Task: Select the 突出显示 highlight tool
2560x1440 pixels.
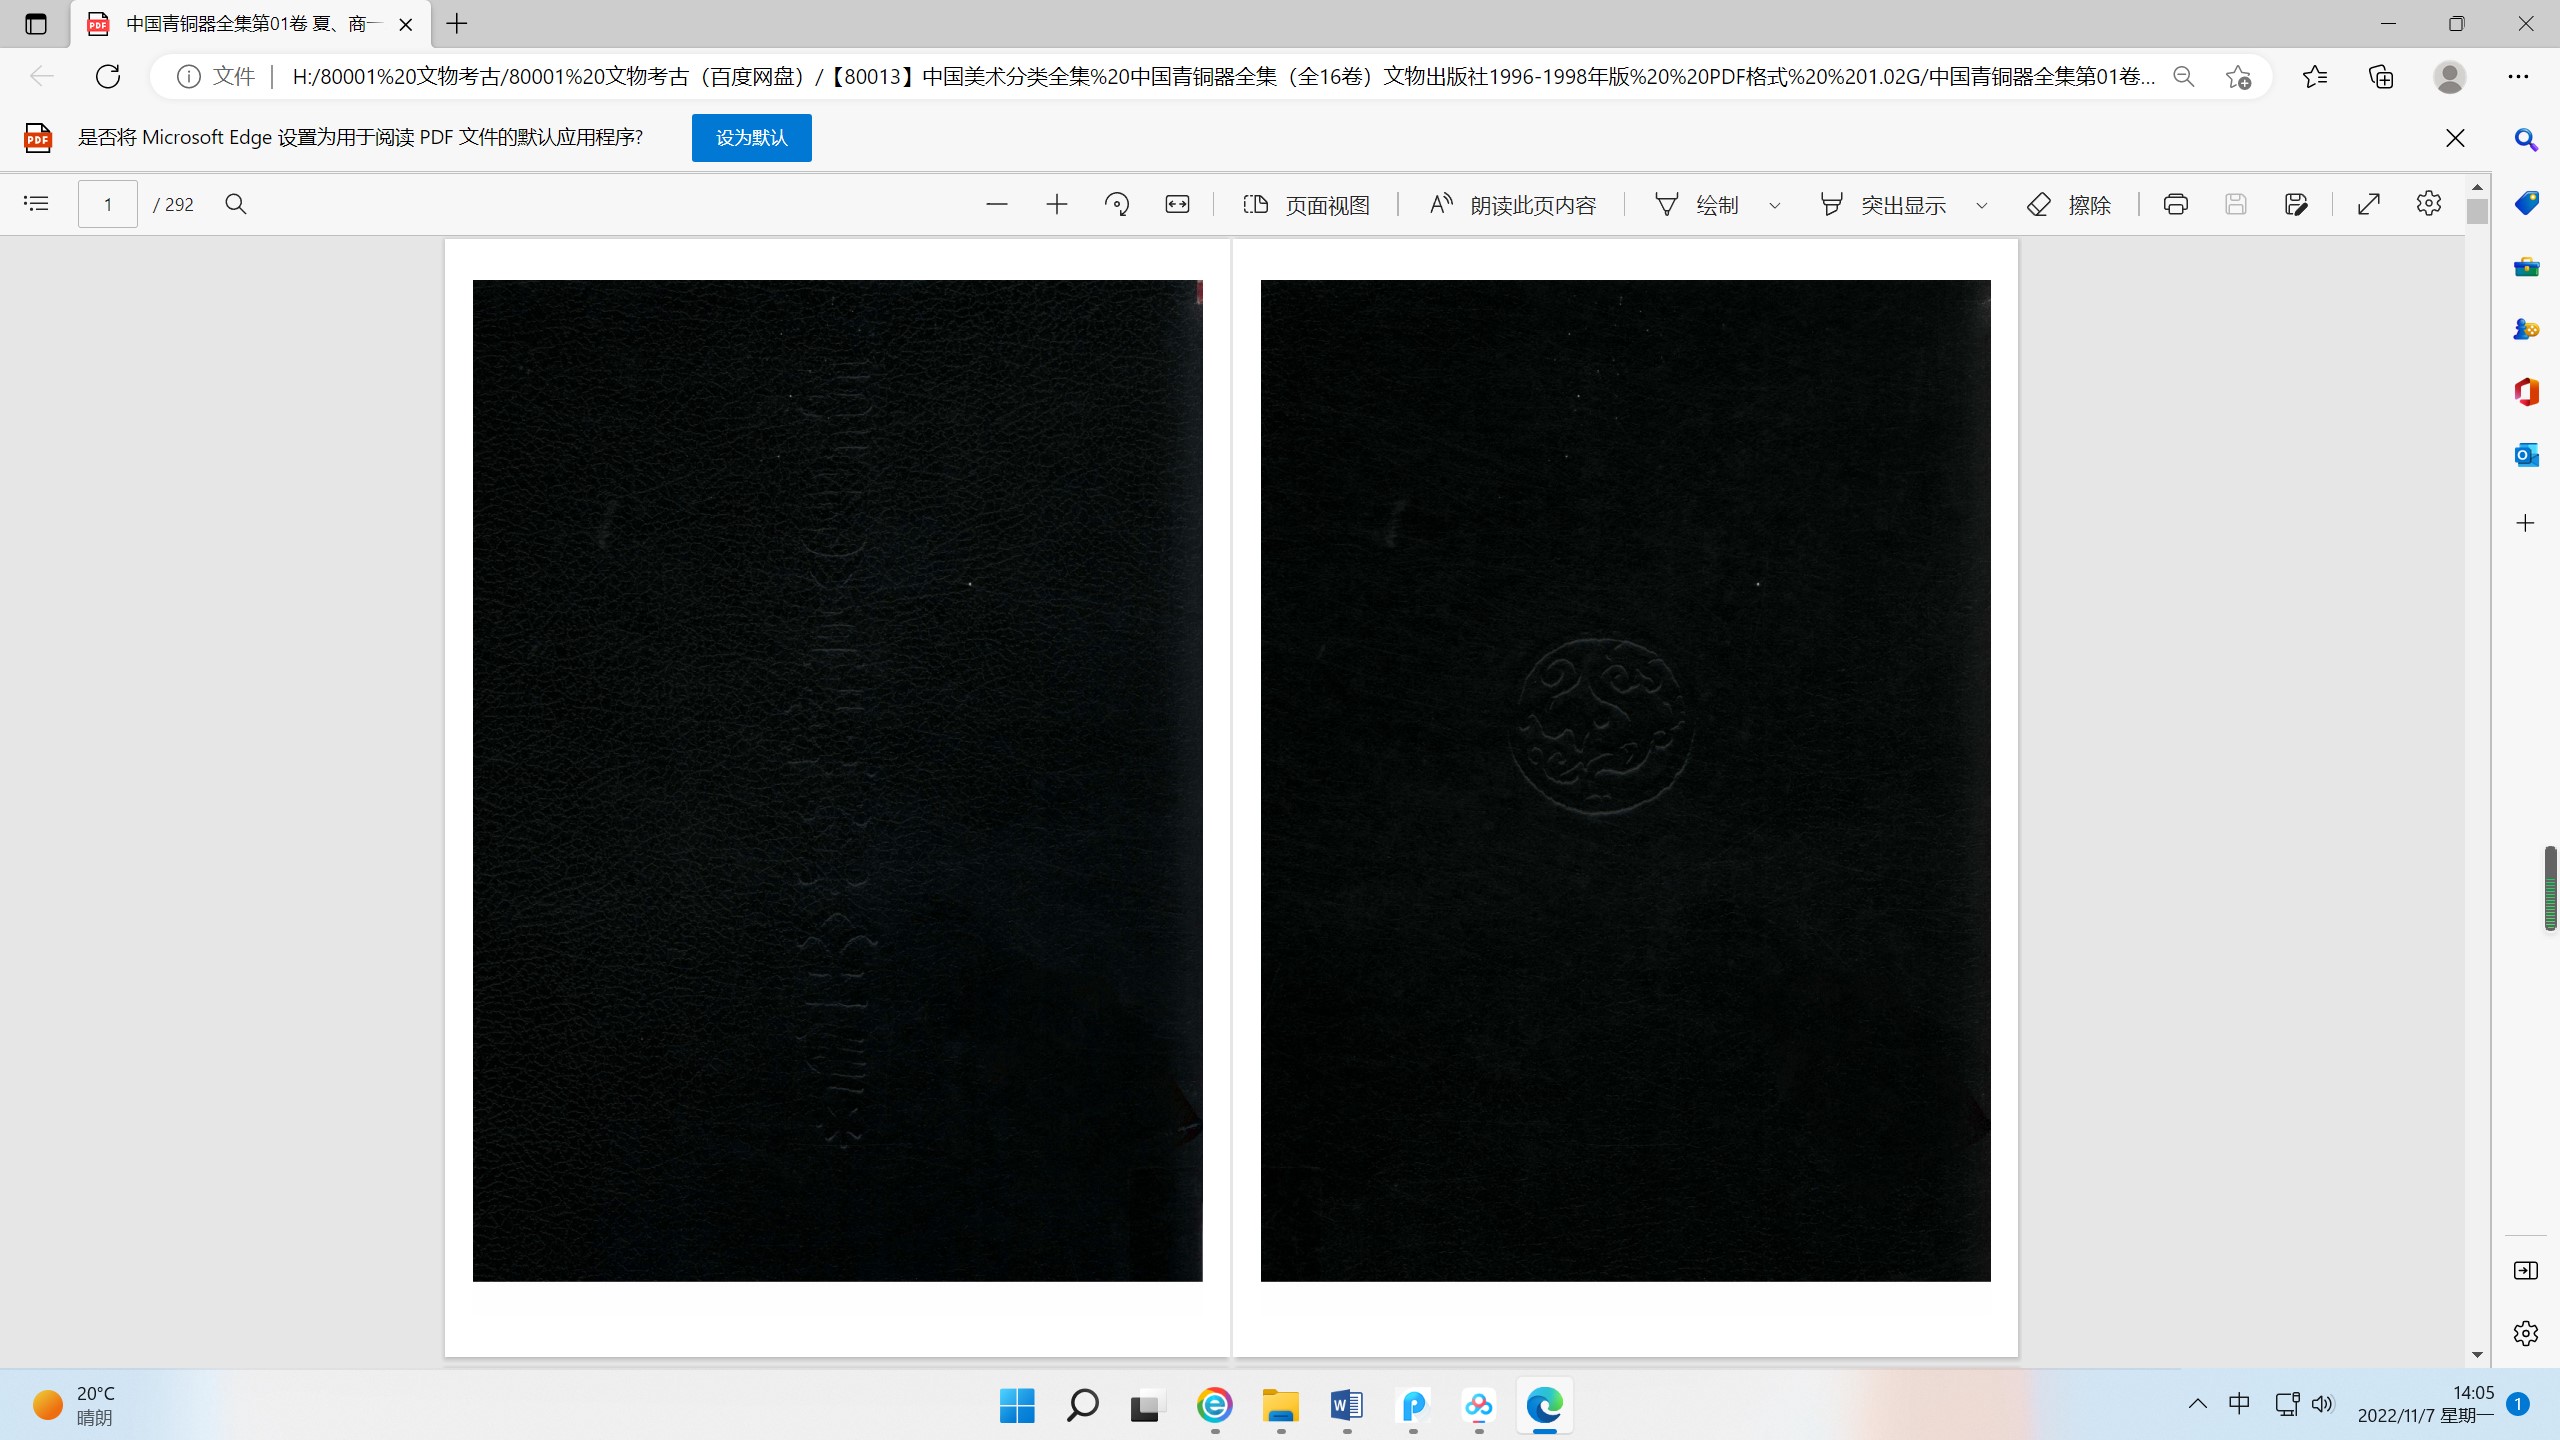Action: click(1882, 204)
